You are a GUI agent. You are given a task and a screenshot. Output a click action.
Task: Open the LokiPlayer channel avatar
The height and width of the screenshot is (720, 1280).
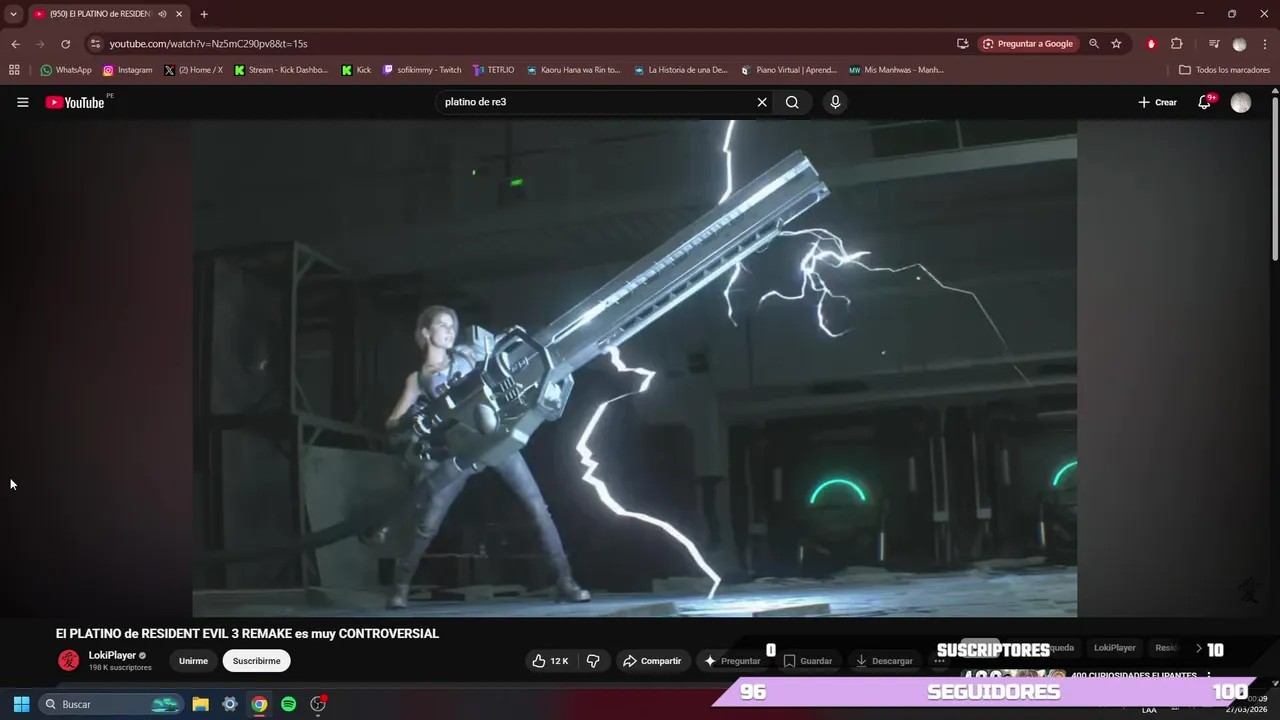click(68, 660)
